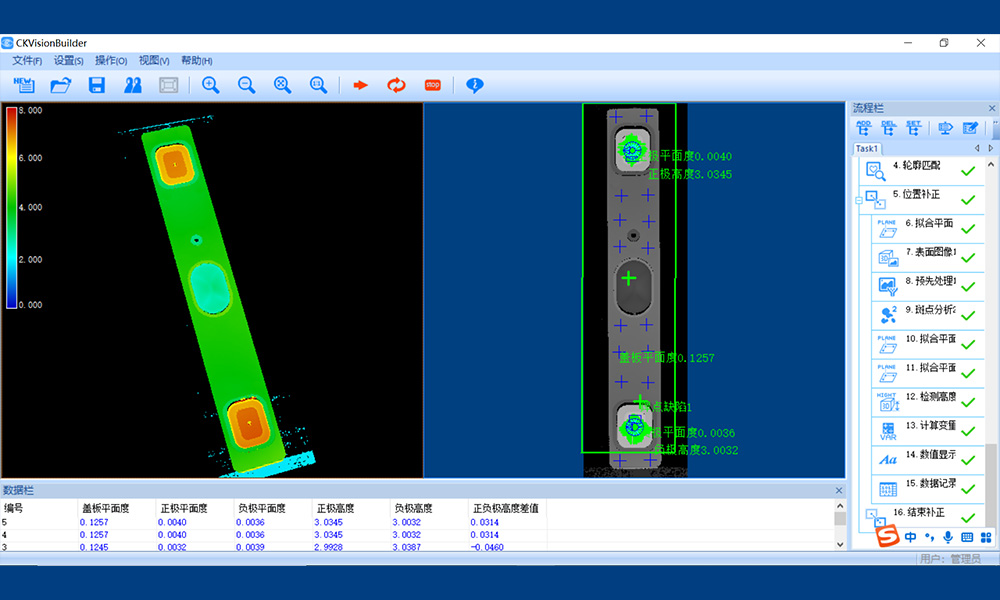Click DEL tool icon in flow panel

(x=888, y=128)
